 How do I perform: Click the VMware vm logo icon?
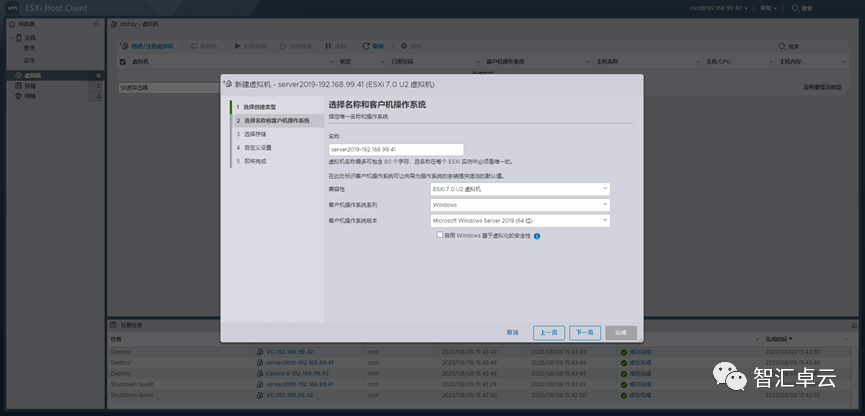(x=12, y=8)
